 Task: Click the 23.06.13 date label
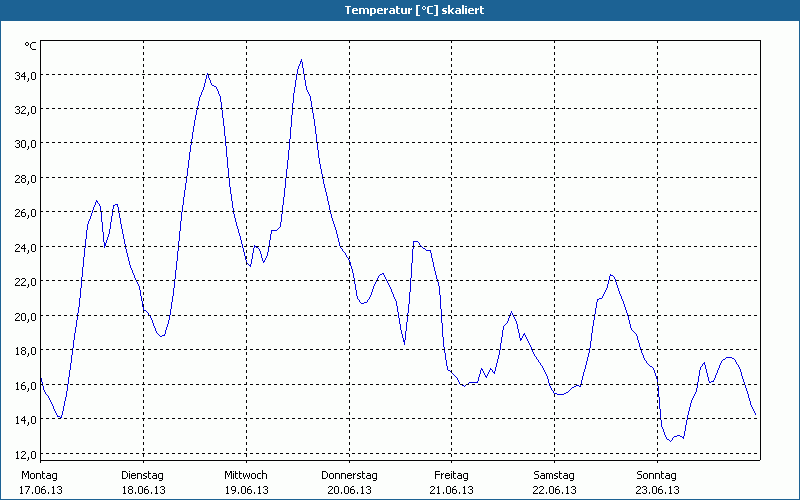[x=657, y=490]
